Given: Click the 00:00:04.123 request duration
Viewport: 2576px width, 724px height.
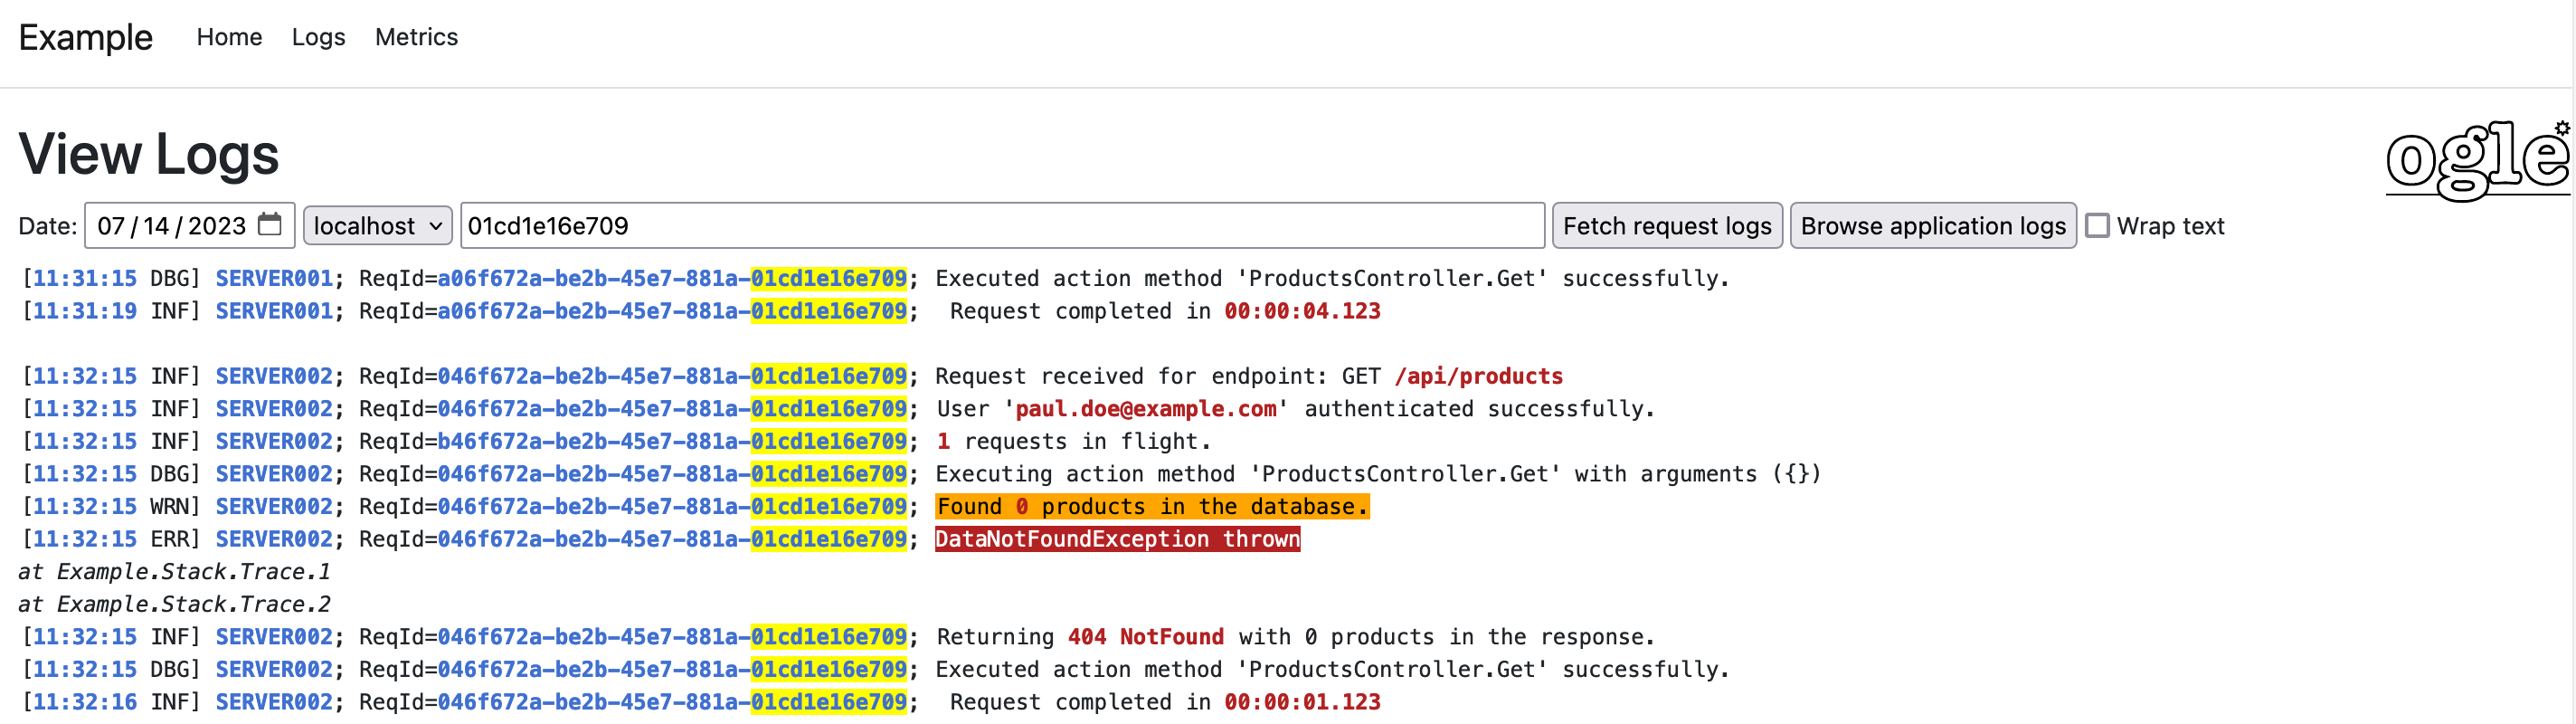Looking at the screenshot, I should pos(1302,311).
